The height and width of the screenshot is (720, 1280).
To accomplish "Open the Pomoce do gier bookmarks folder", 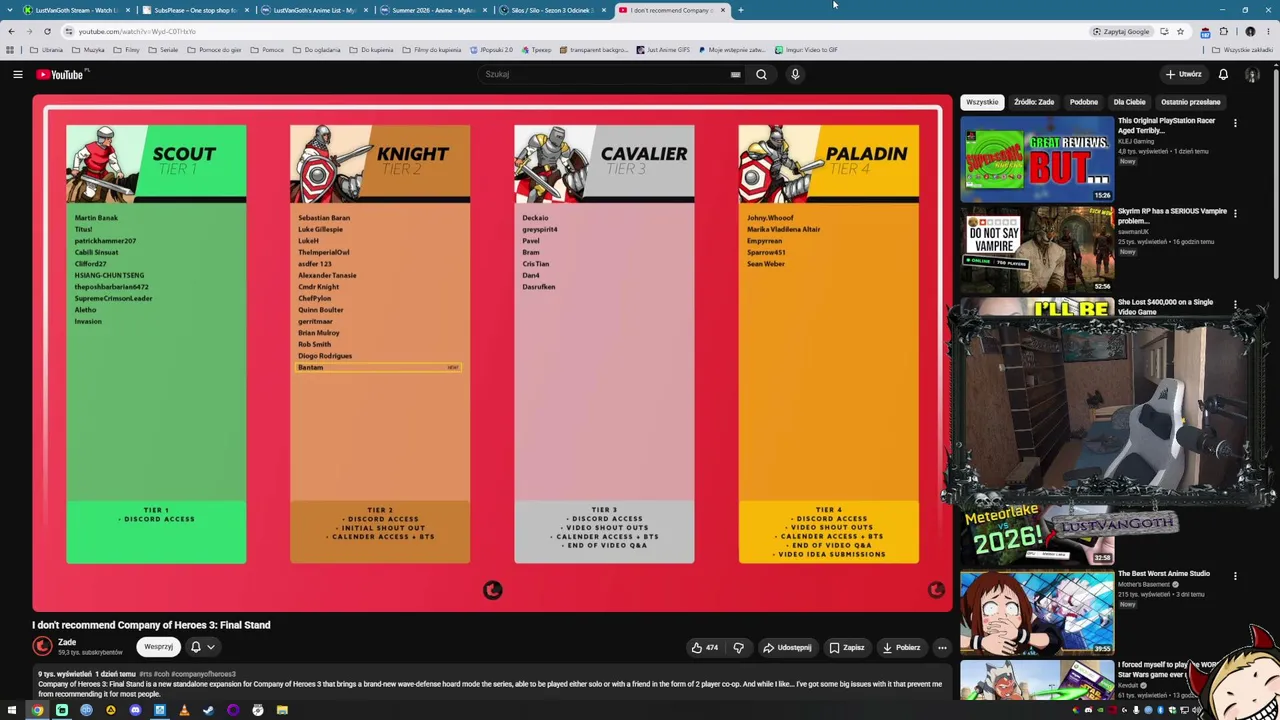I will coord(214,50).
